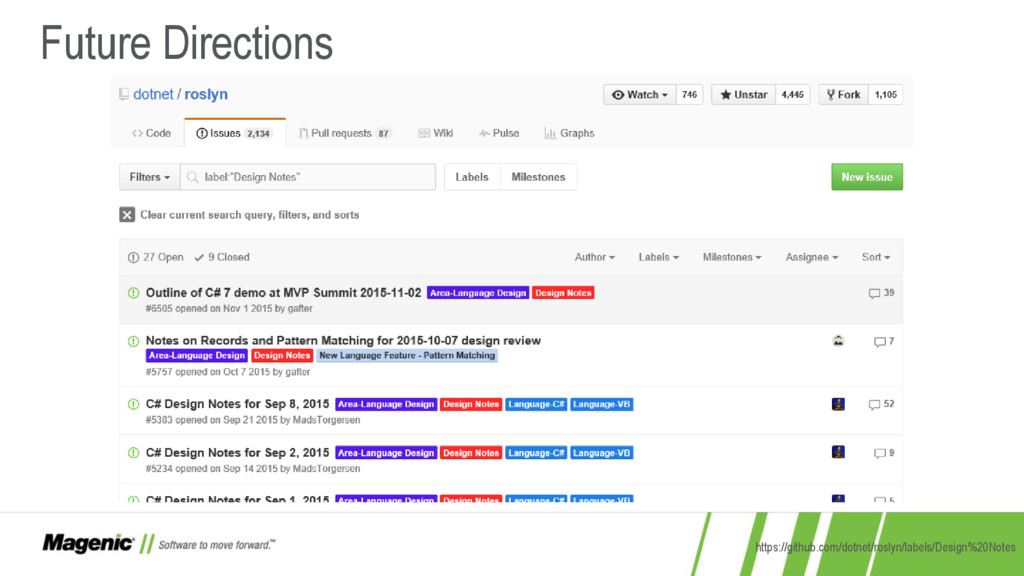Show the 27 Open issues
Screen dimensions: 1024x576
[x=155, y=257]
